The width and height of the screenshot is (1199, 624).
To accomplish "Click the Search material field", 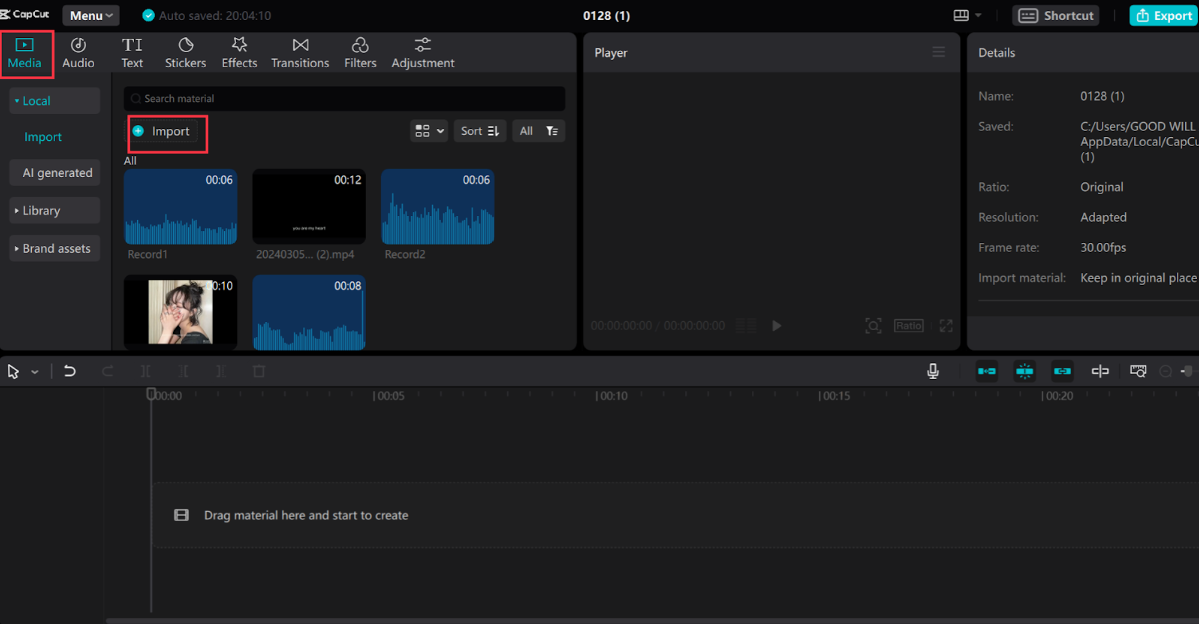I will (x=344, y=99).
